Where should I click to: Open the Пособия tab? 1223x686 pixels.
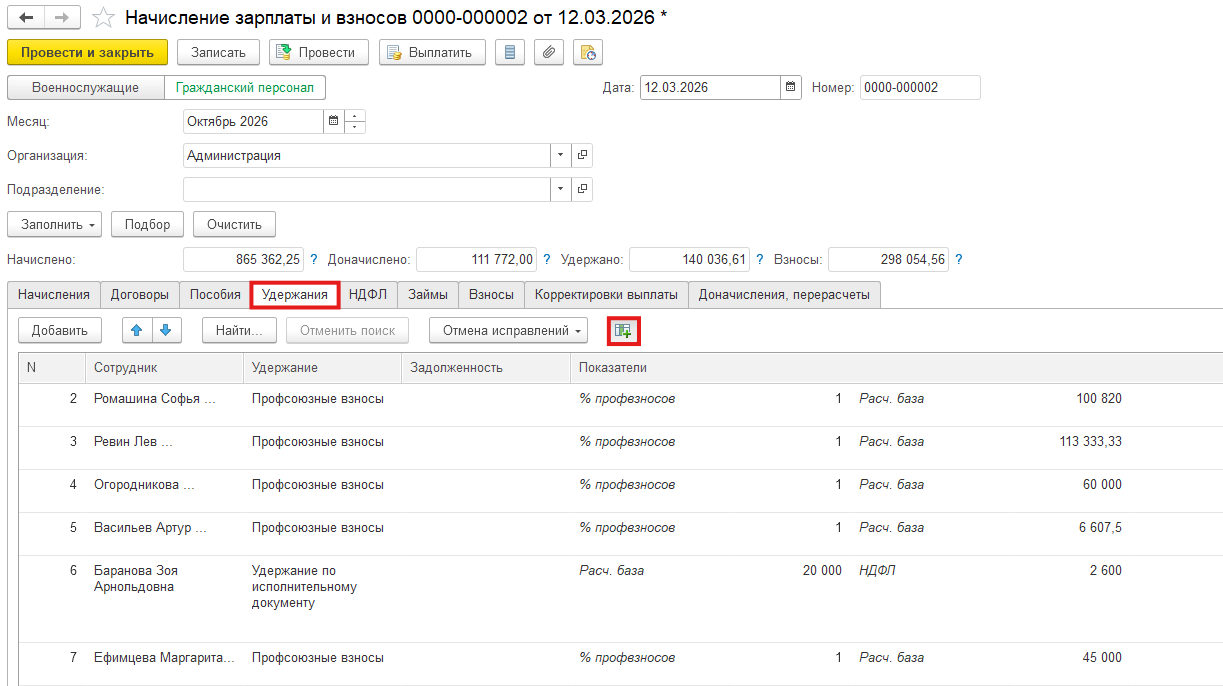(215, 295)
